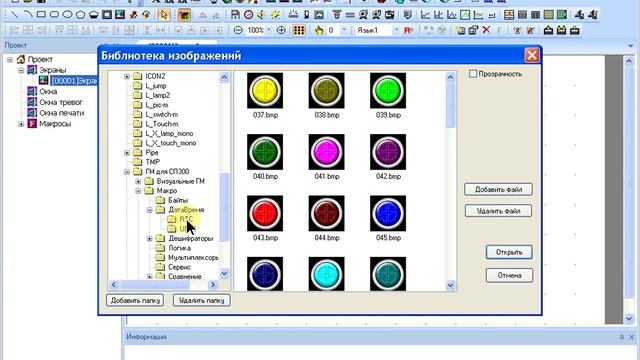Select the rectangle drawing tool
This screenshot has width=640, height=360.
tap(41, 15)
